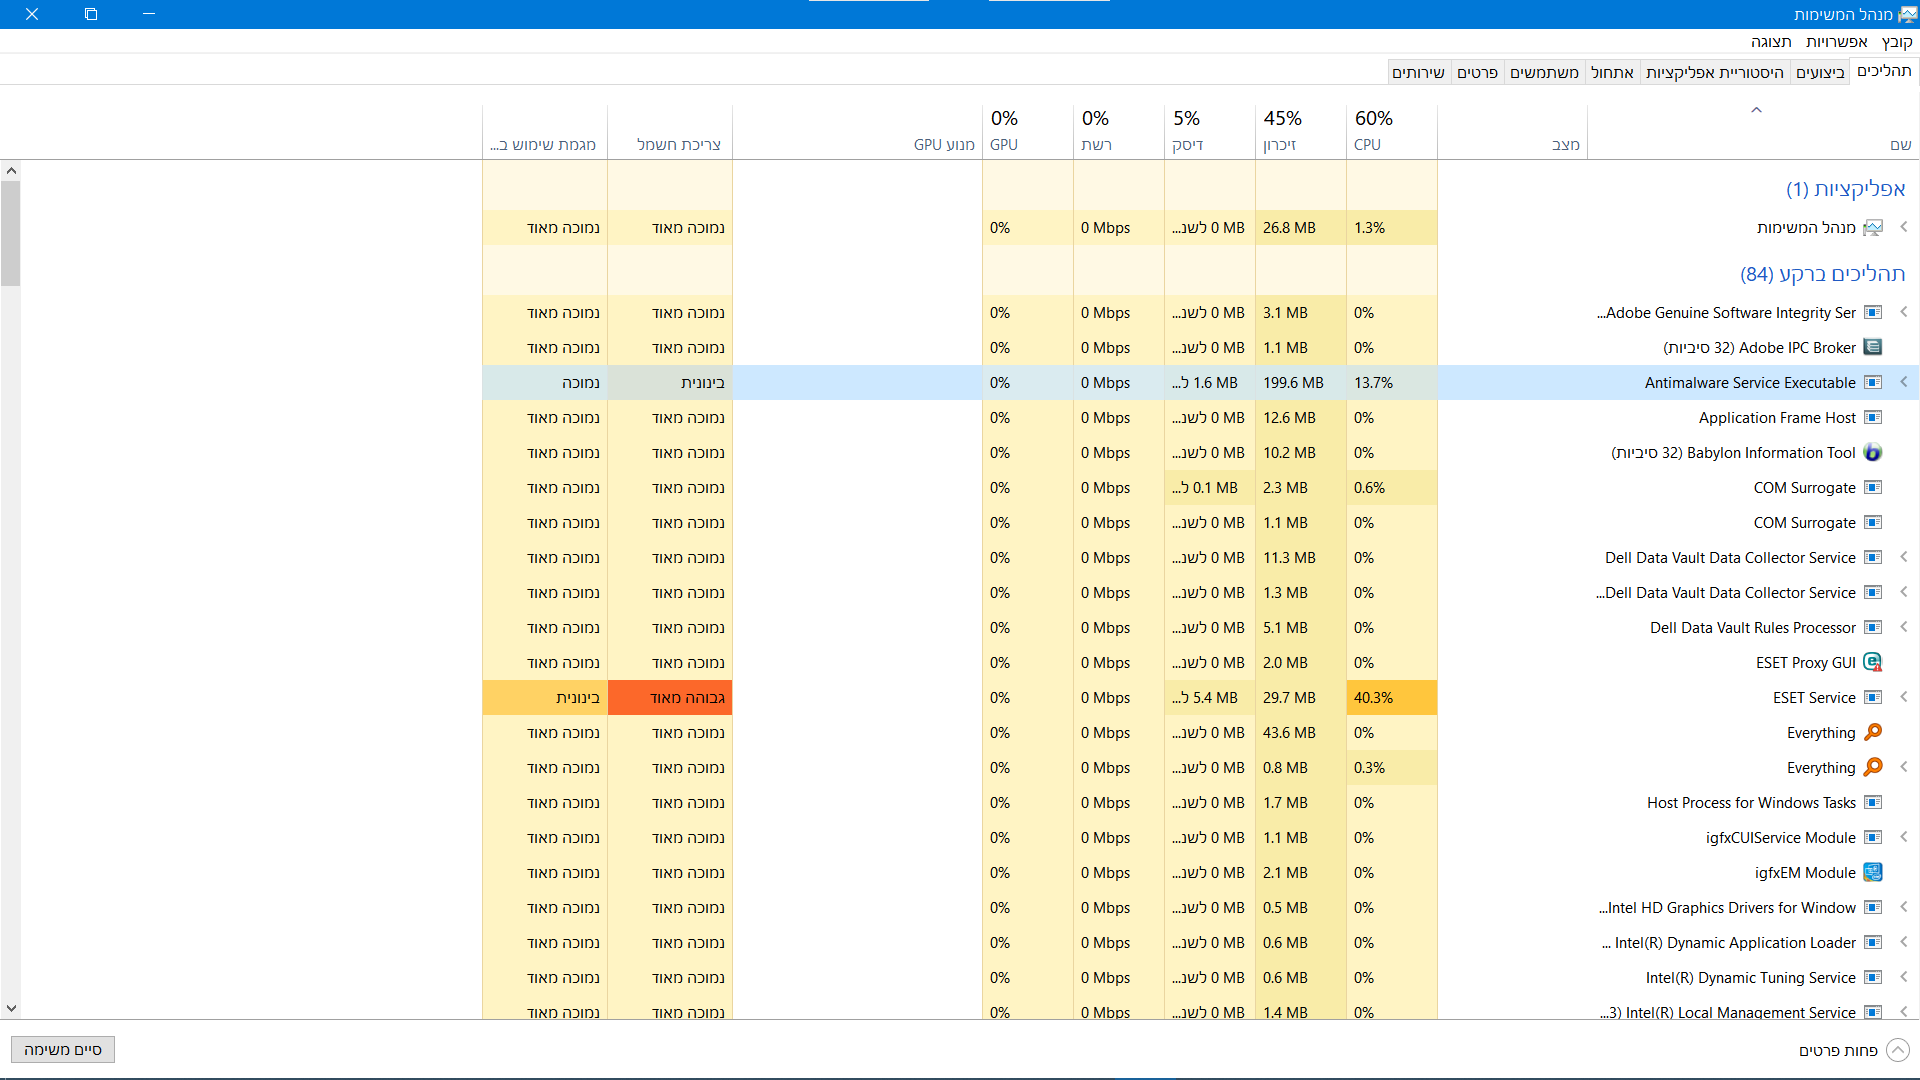Viewport: 1920px width, 1080px height.
Task: Sort by the מצב (Status) column header
Action: tap(1512, 131)
